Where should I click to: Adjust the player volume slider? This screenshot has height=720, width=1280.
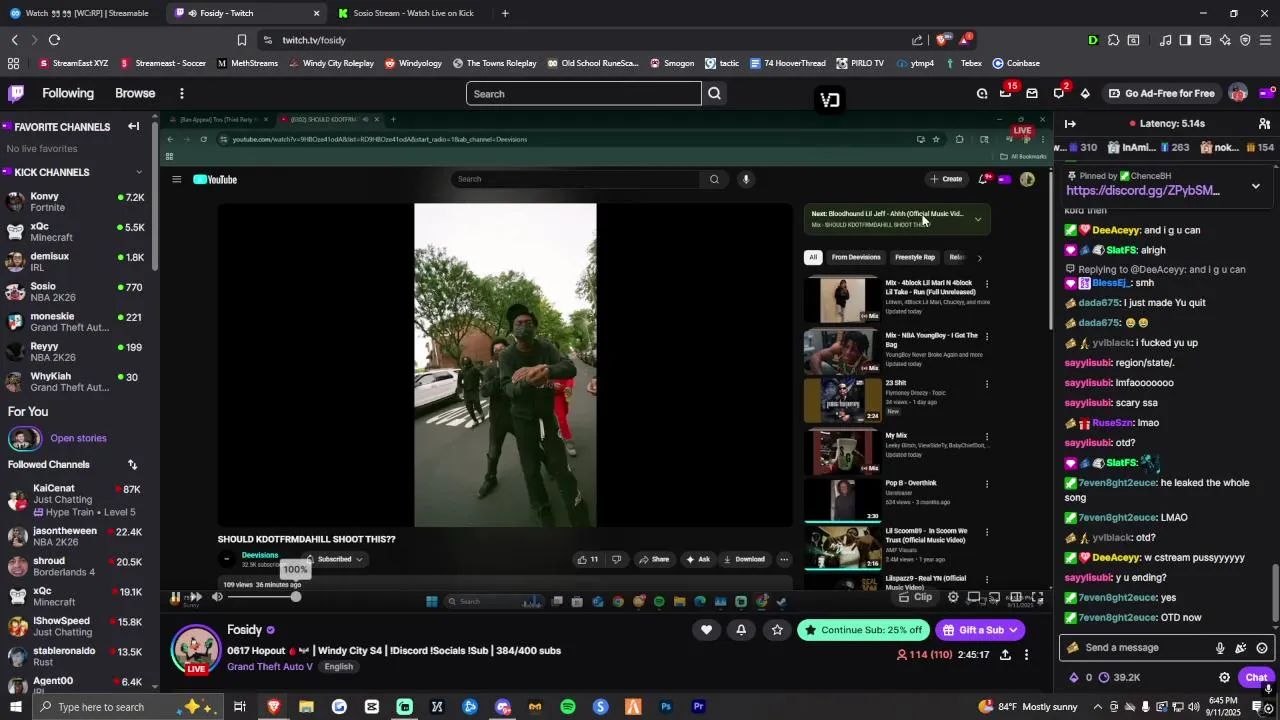click(264, 597)
